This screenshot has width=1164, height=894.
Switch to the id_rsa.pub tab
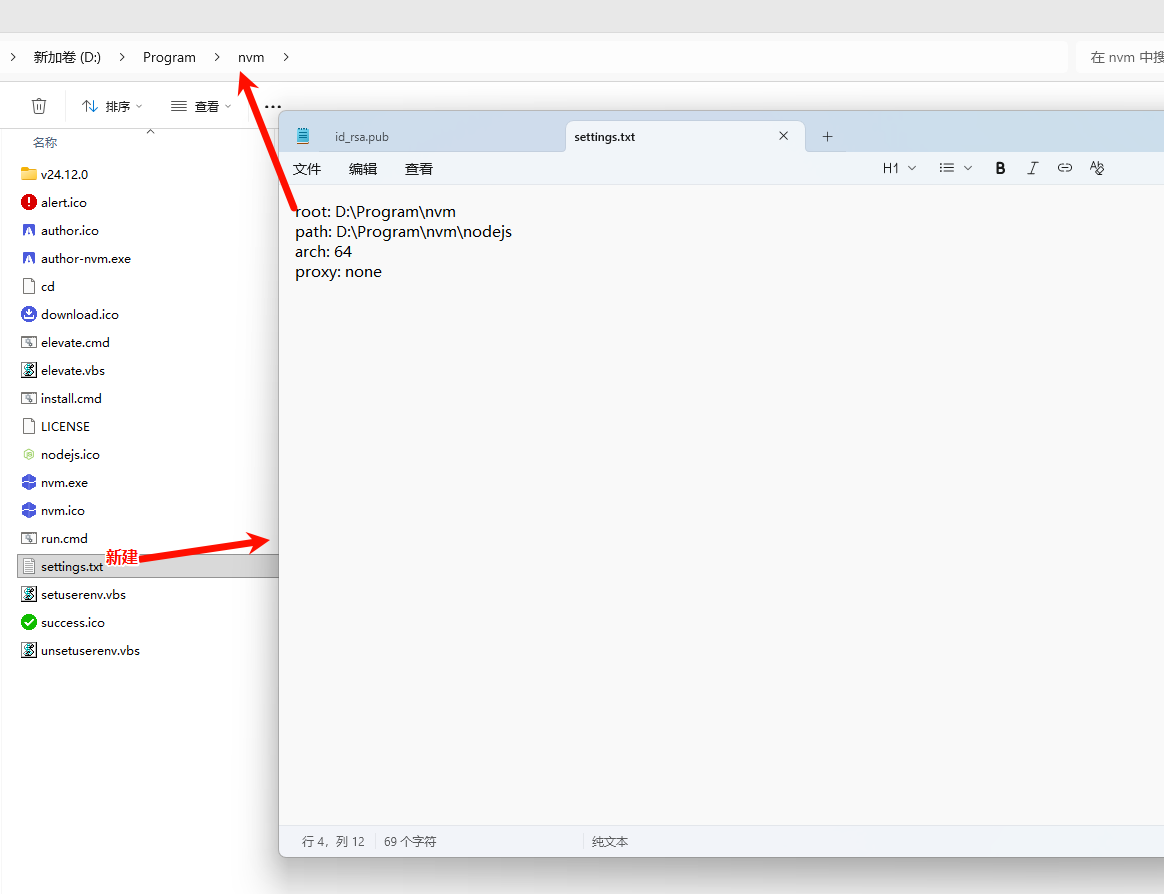tap(361, 137)
